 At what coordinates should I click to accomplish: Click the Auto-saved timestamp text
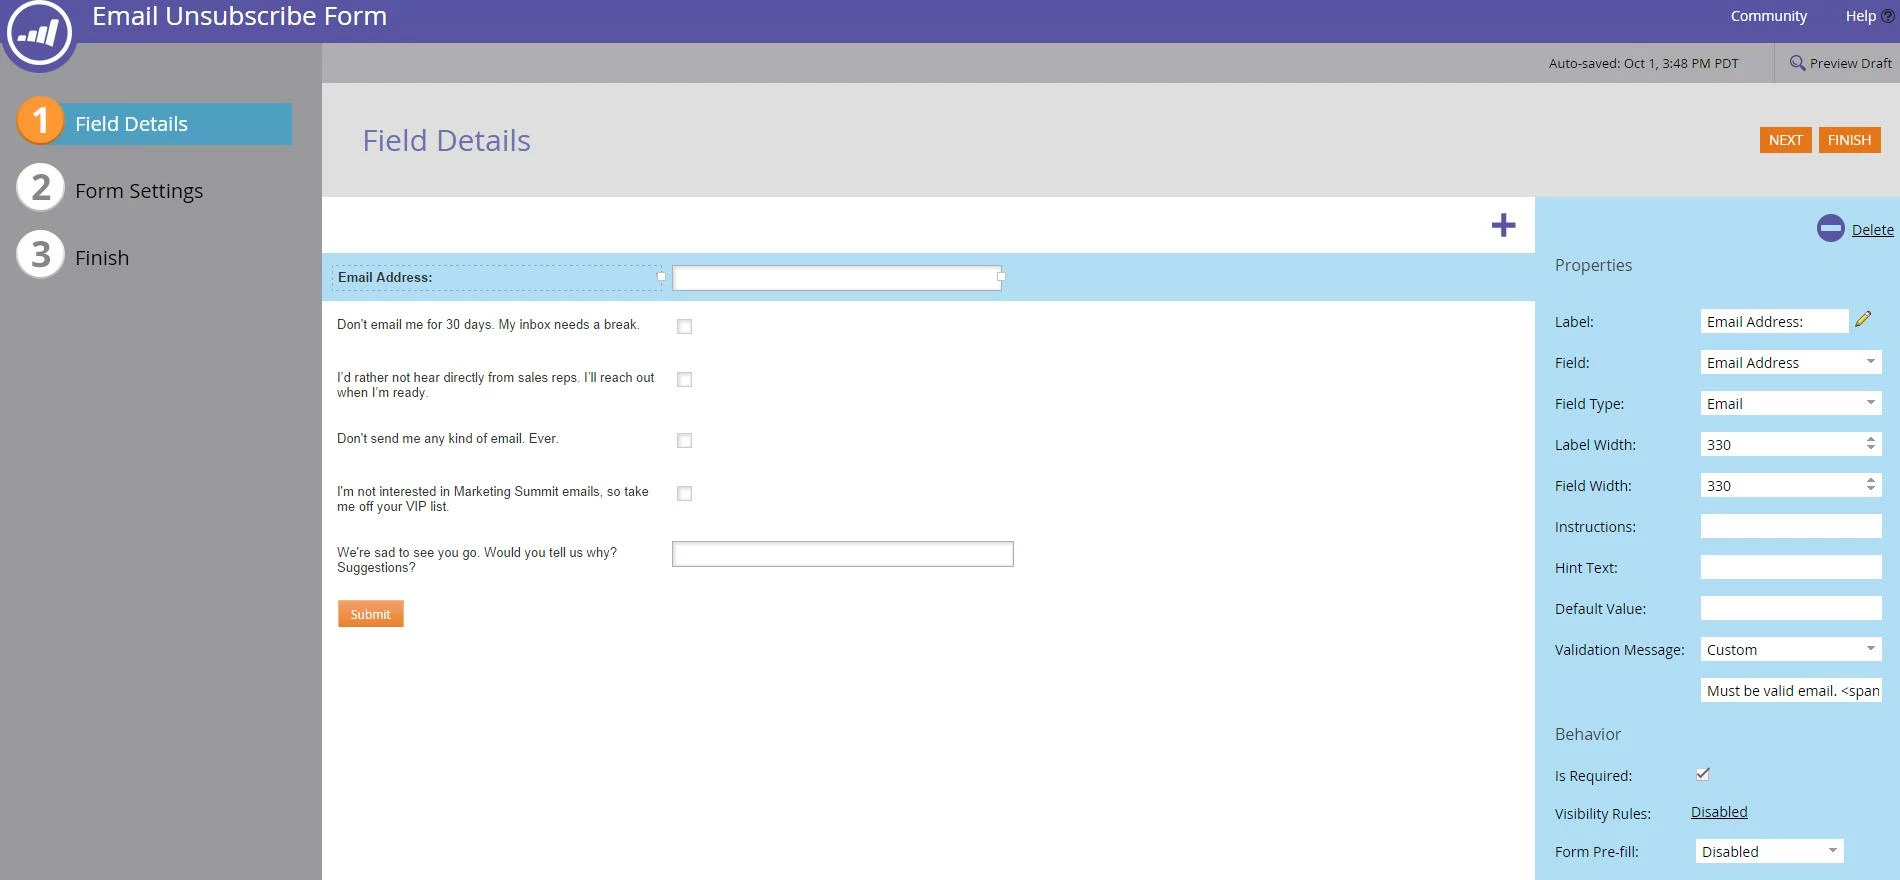click(1643, 63)
